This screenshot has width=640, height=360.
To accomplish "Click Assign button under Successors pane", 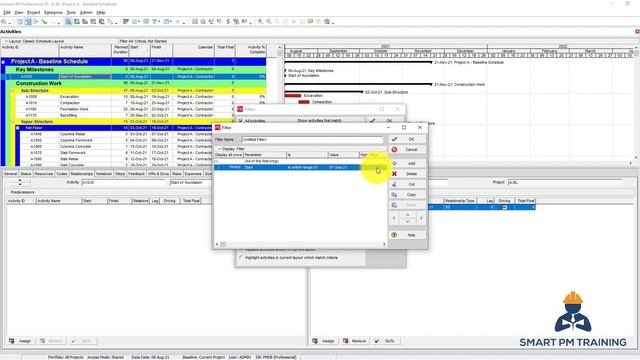I will tap(324, 341).
